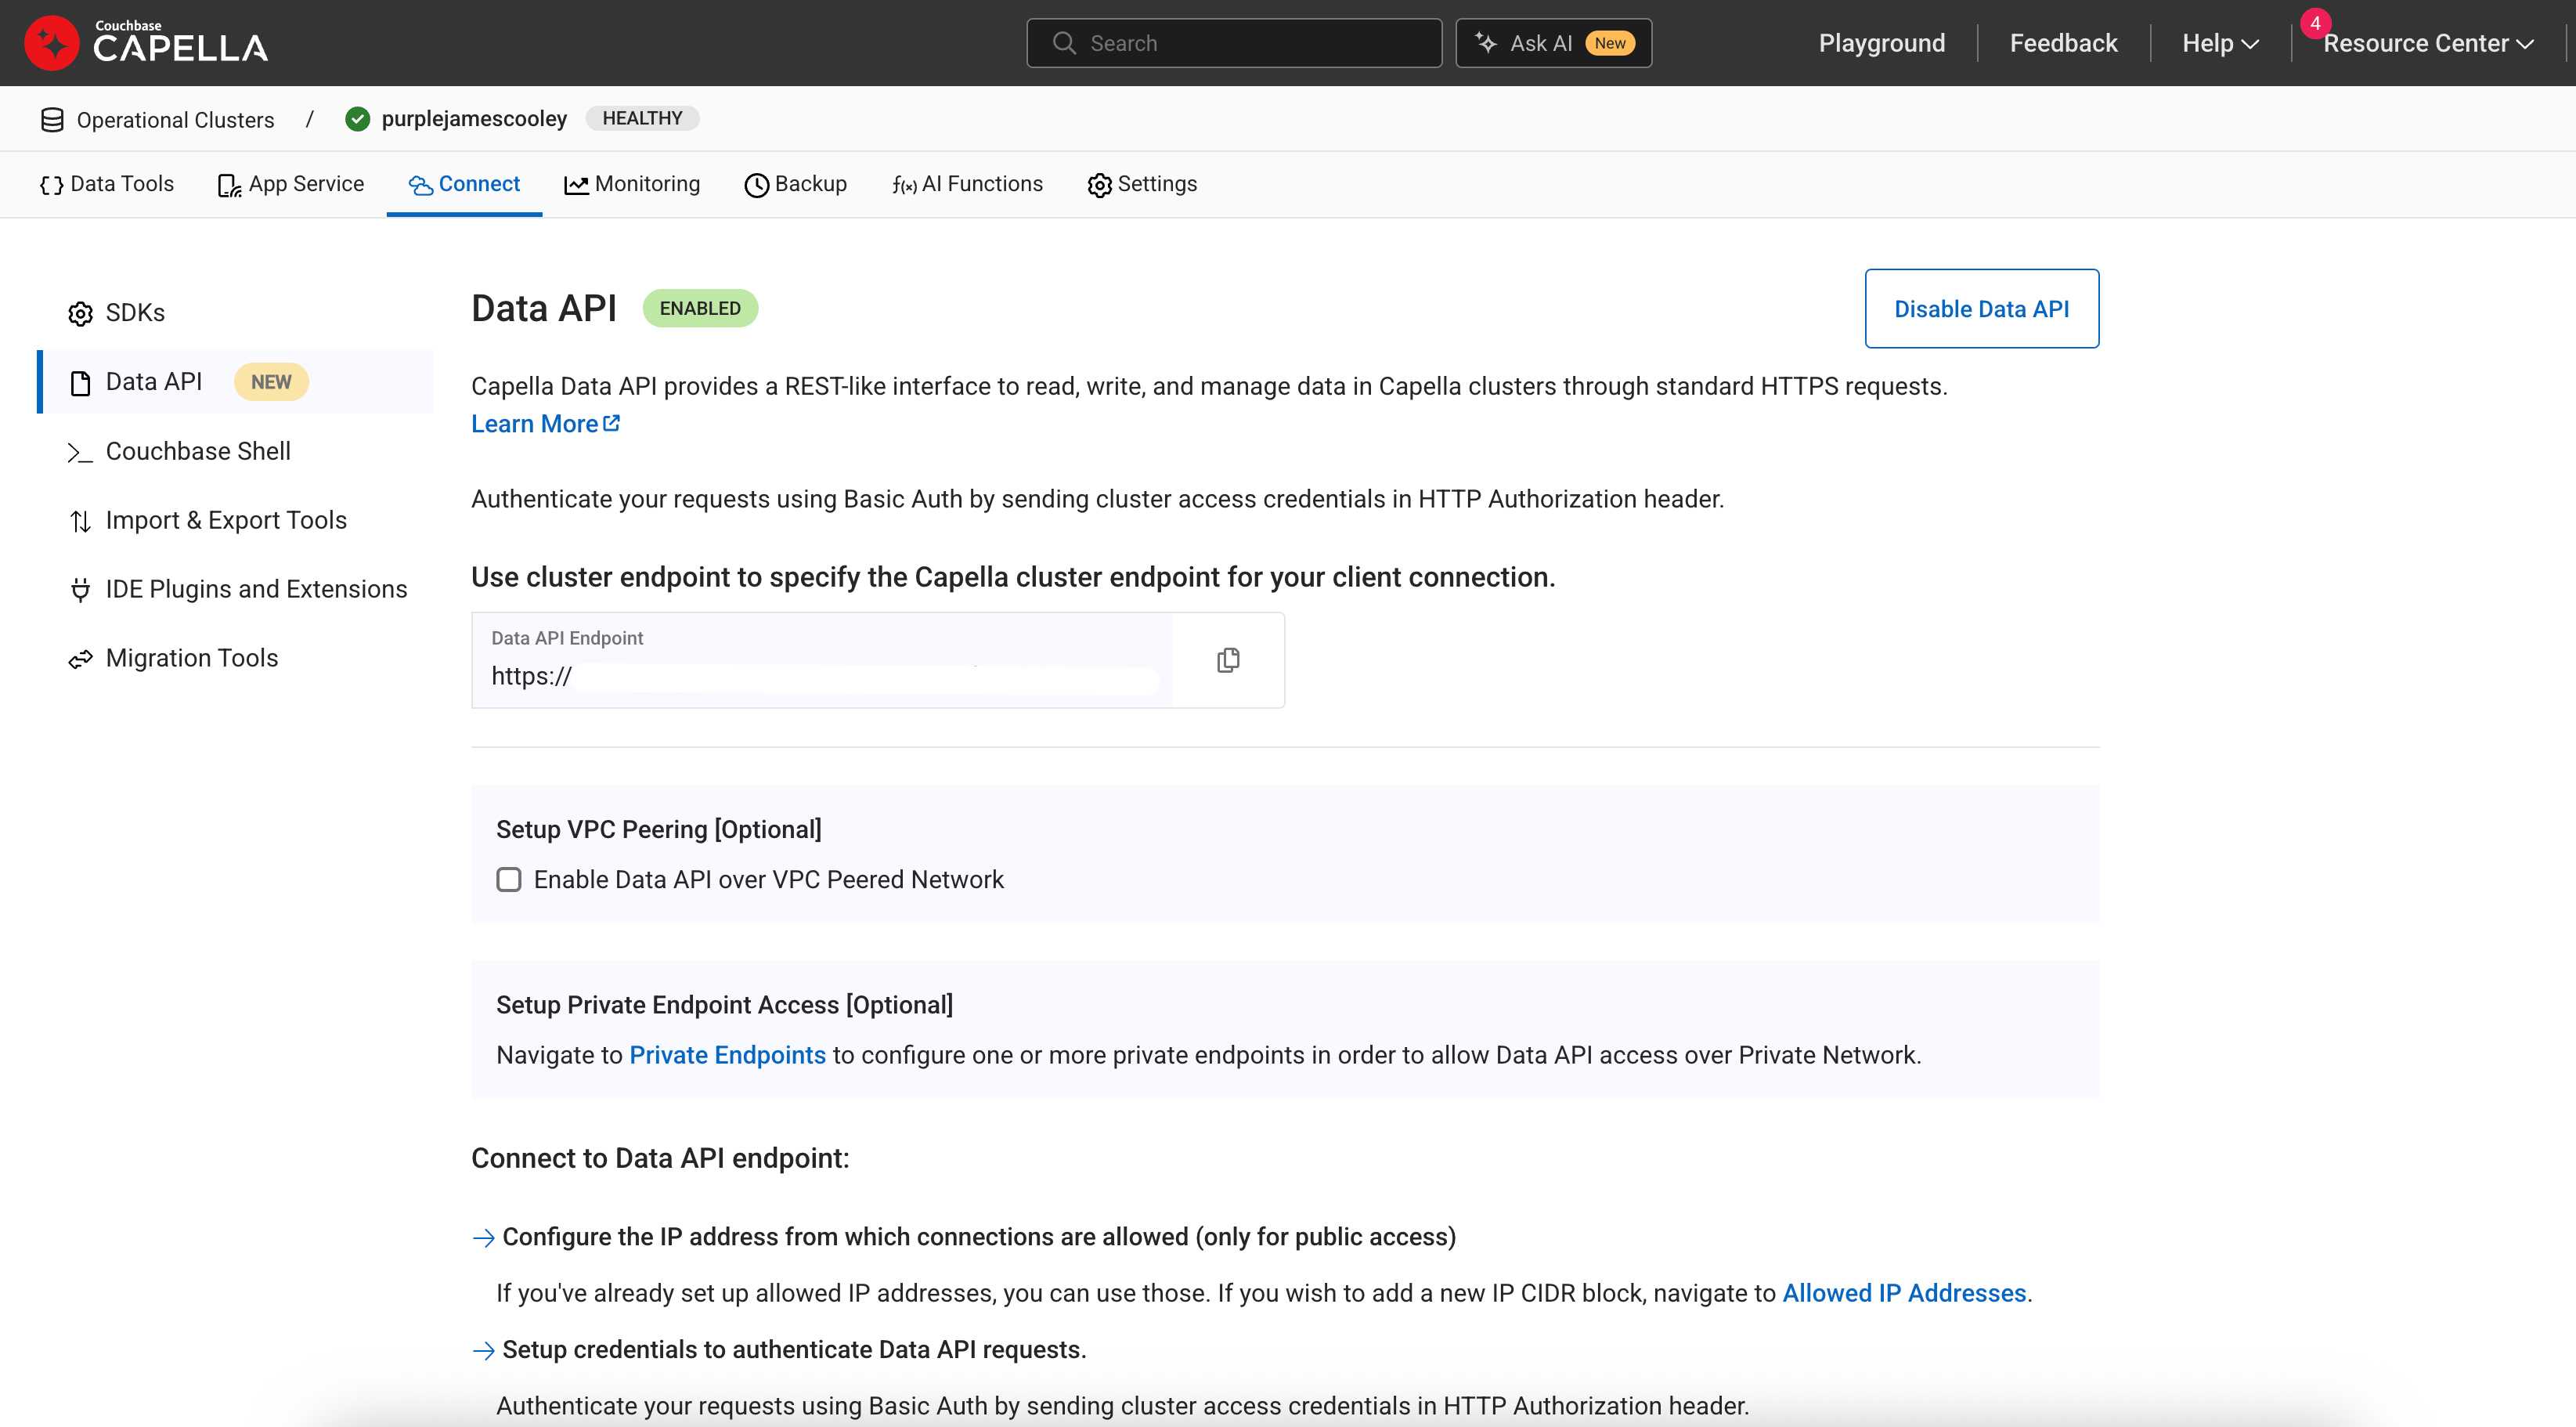Enable Data API over VPC Peered Network

tap(509, 880)
